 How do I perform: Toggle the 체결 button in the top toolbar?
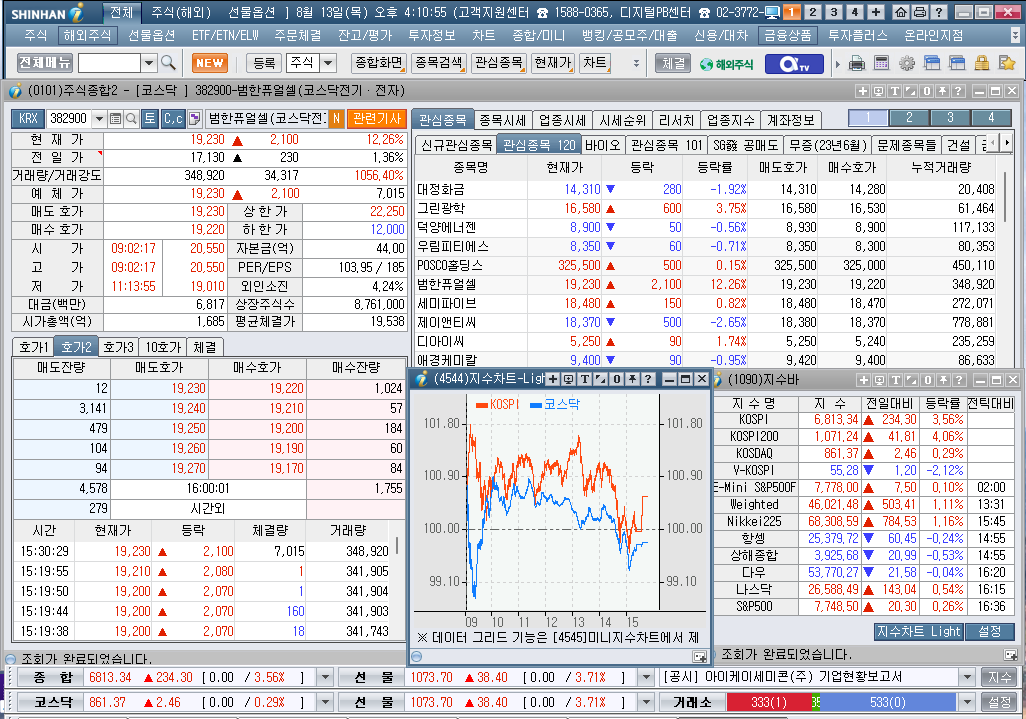point(673,63)
